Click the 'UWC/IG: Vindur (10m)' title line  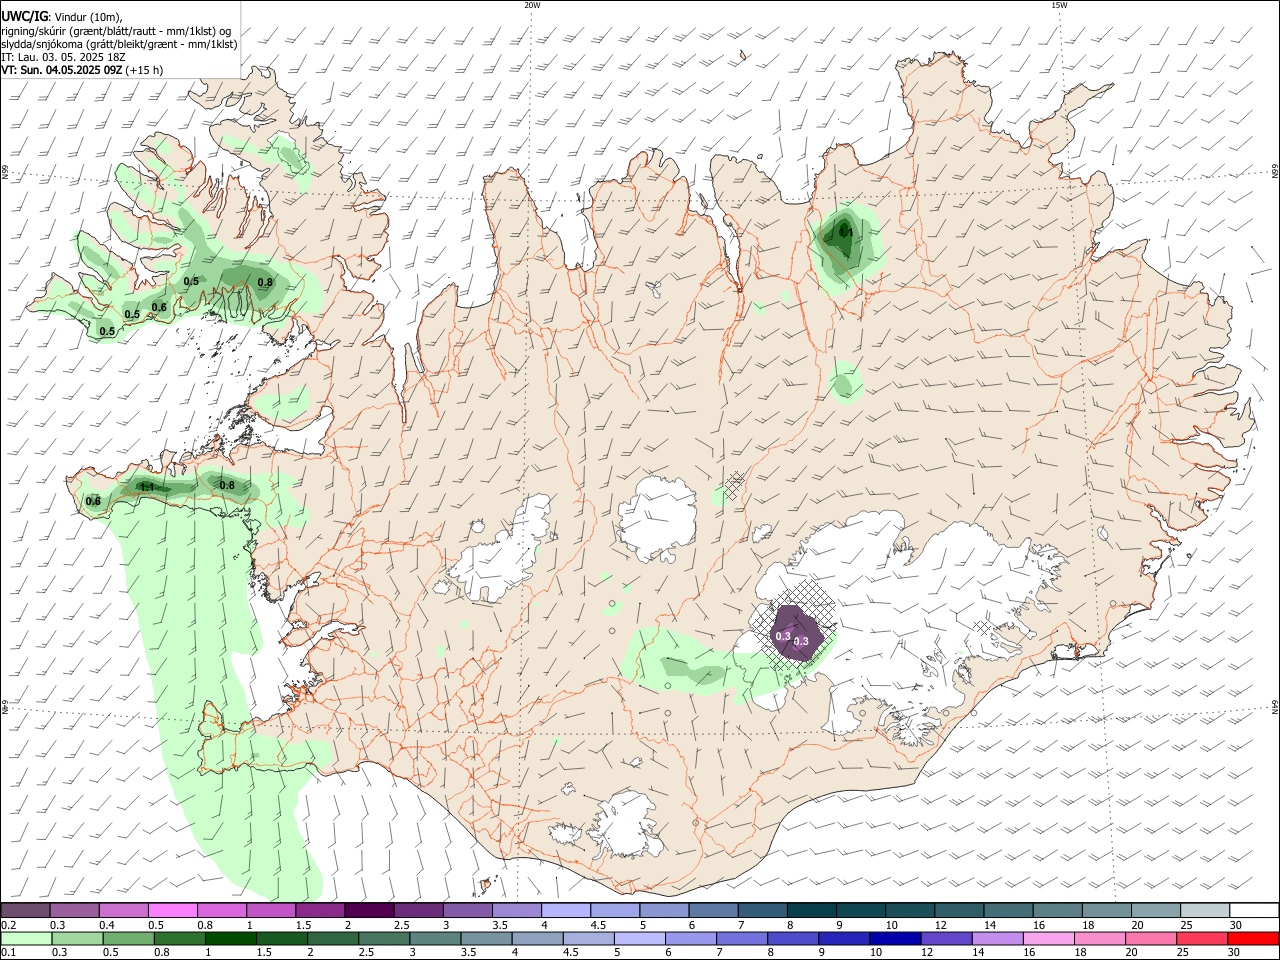pyautogui.click(x=62, y=15)
